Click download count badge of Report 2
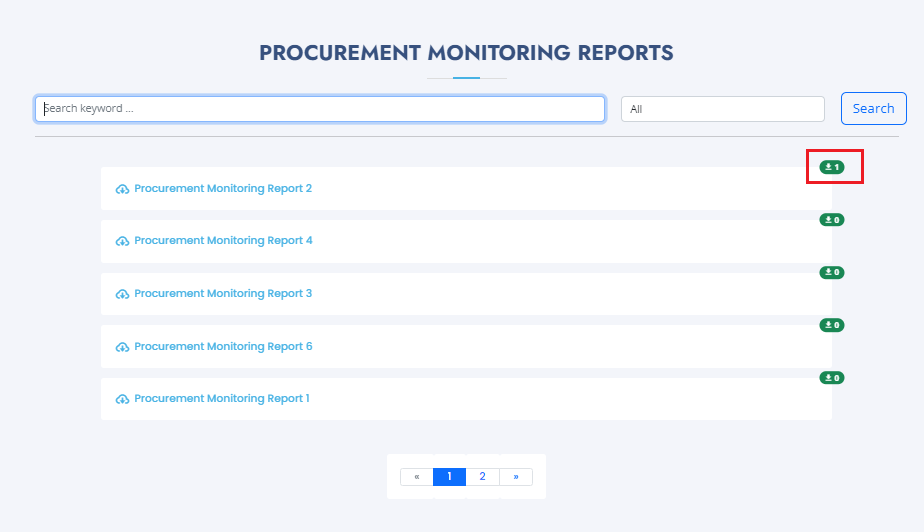Image resolution: width=924 pixels, height=532 pixels. point(831,167)
